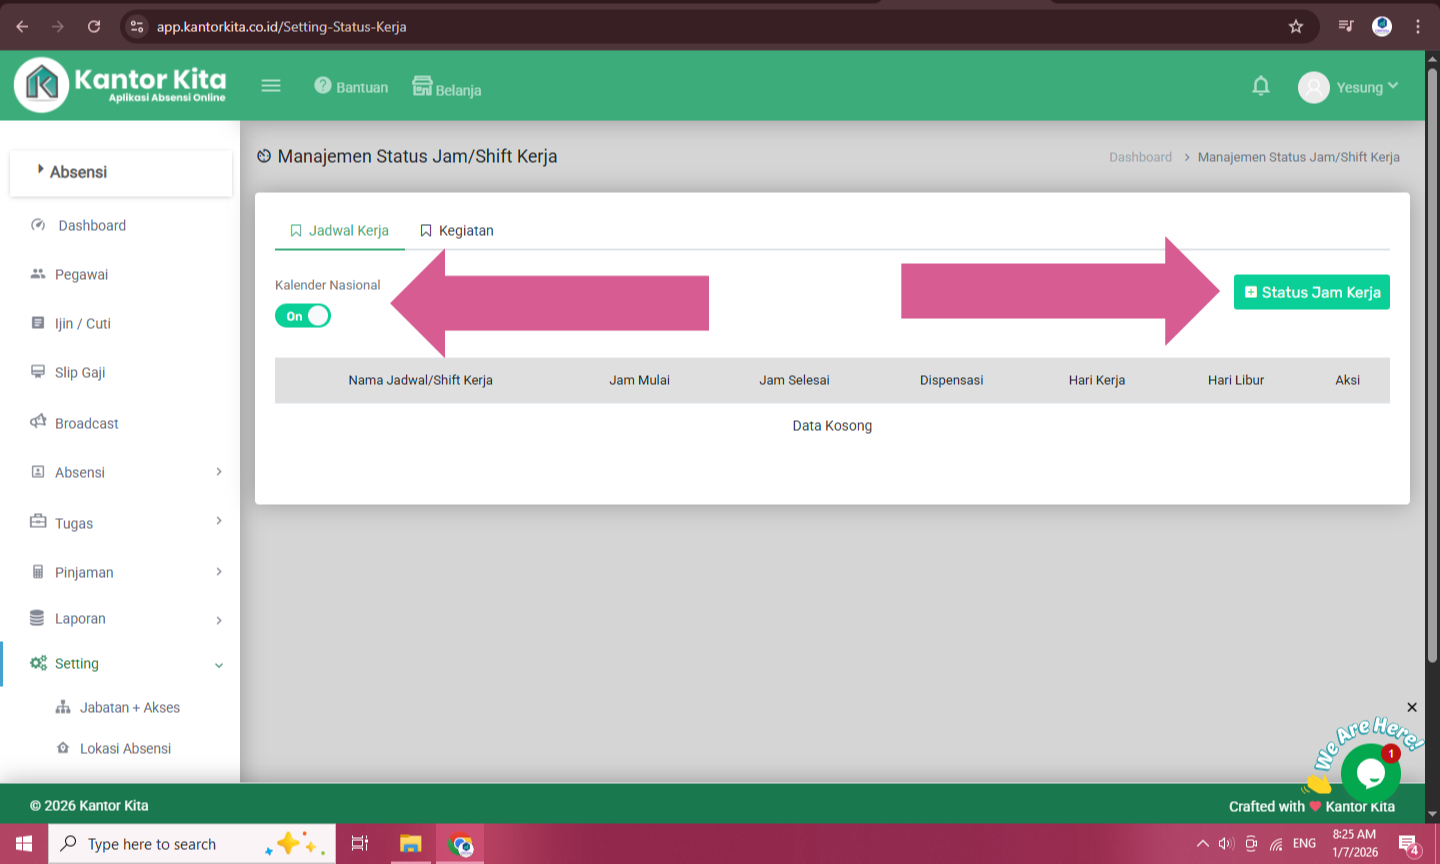Image resolution: width=1440 pixels, height=864 pixels.
Task: Bookmark page with star icon
Action: point(1296,27)
